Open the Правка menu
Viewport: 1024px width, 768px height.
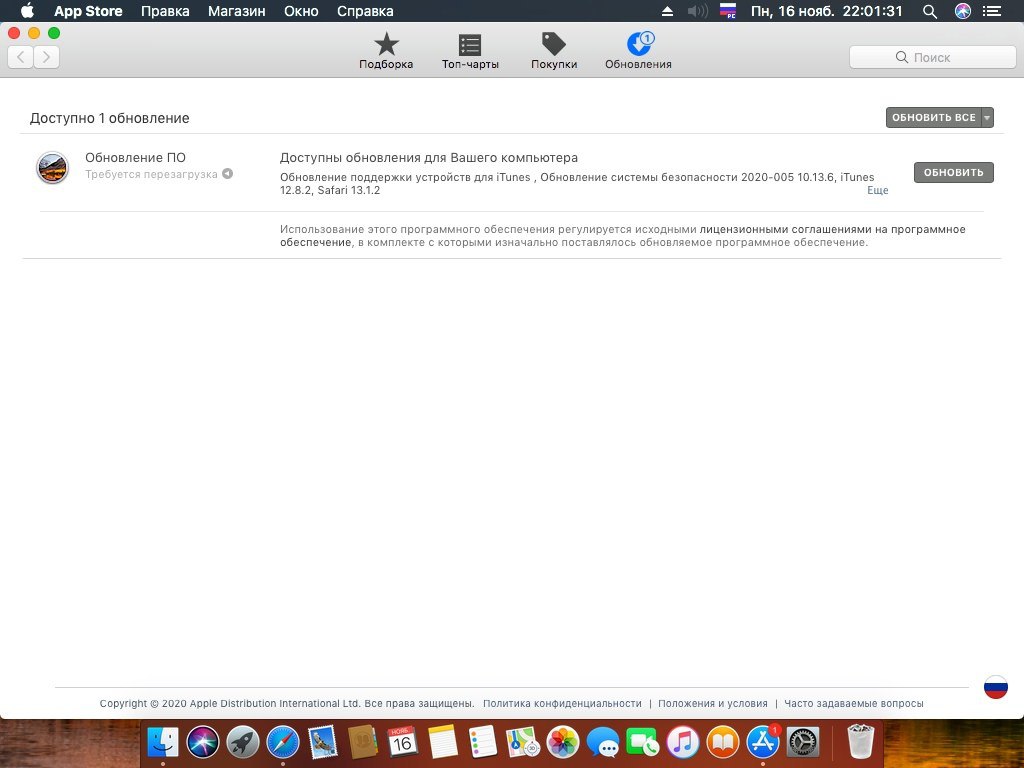[165, 11]
